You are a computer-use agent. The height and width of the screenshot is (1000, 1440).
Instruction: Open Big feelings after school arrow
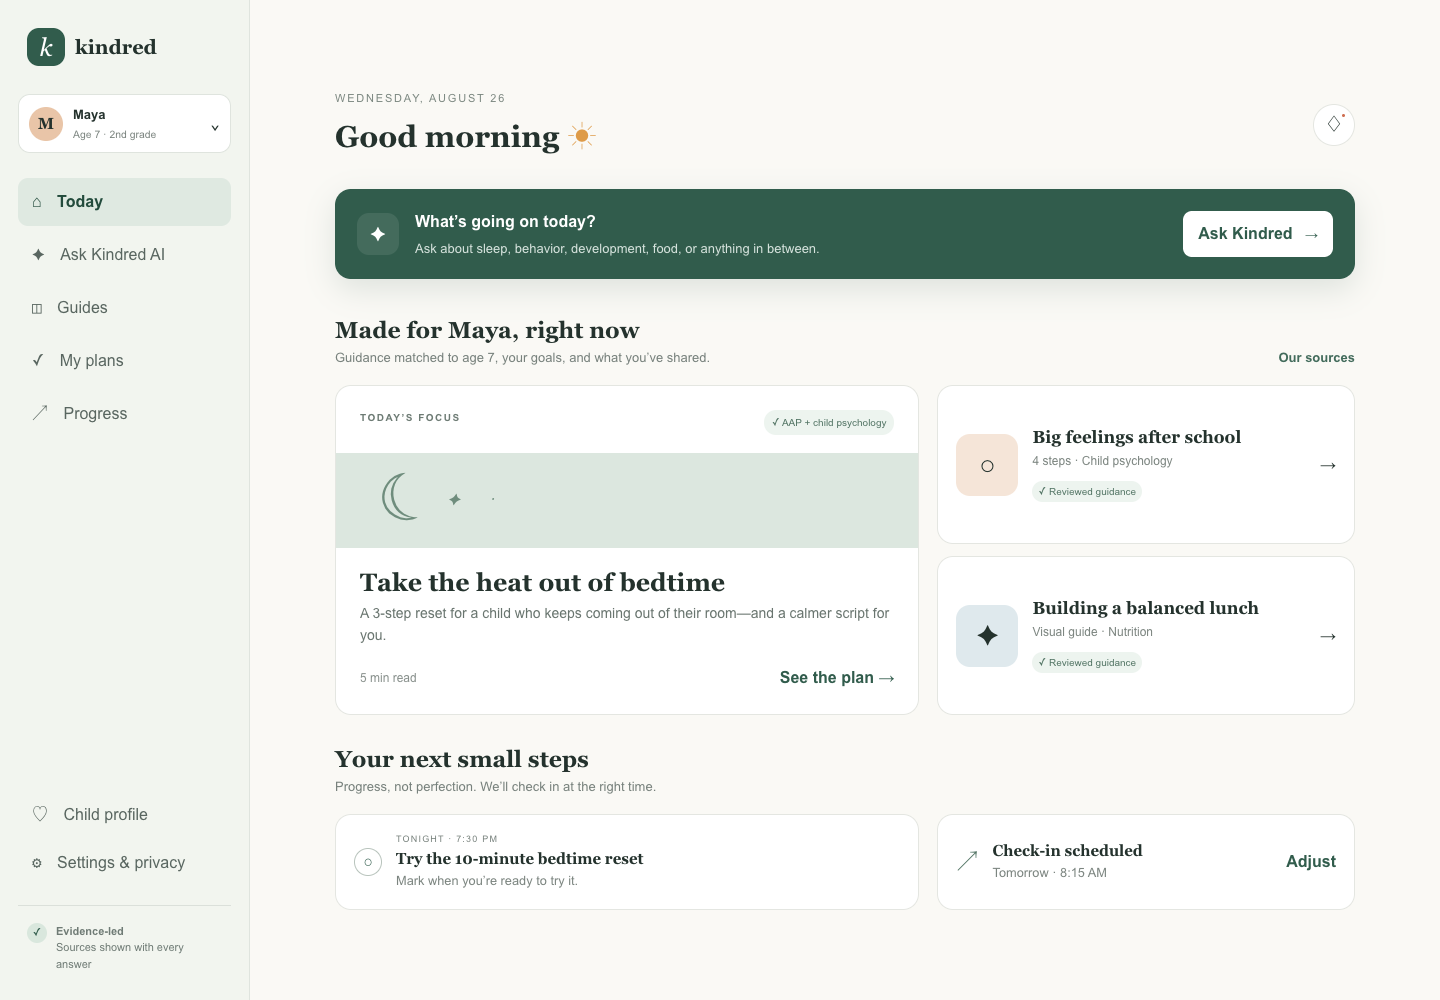point(1328,465)
